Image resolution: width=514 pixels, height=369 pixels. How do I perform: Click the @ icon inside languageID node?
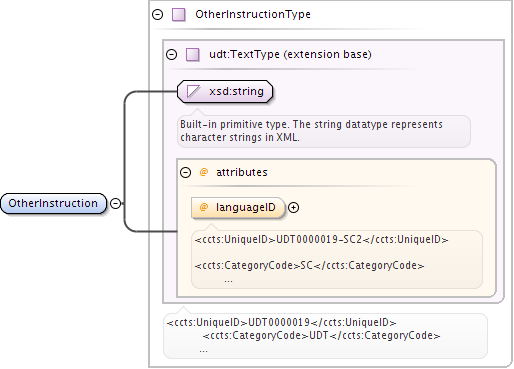tap(203, 207)
